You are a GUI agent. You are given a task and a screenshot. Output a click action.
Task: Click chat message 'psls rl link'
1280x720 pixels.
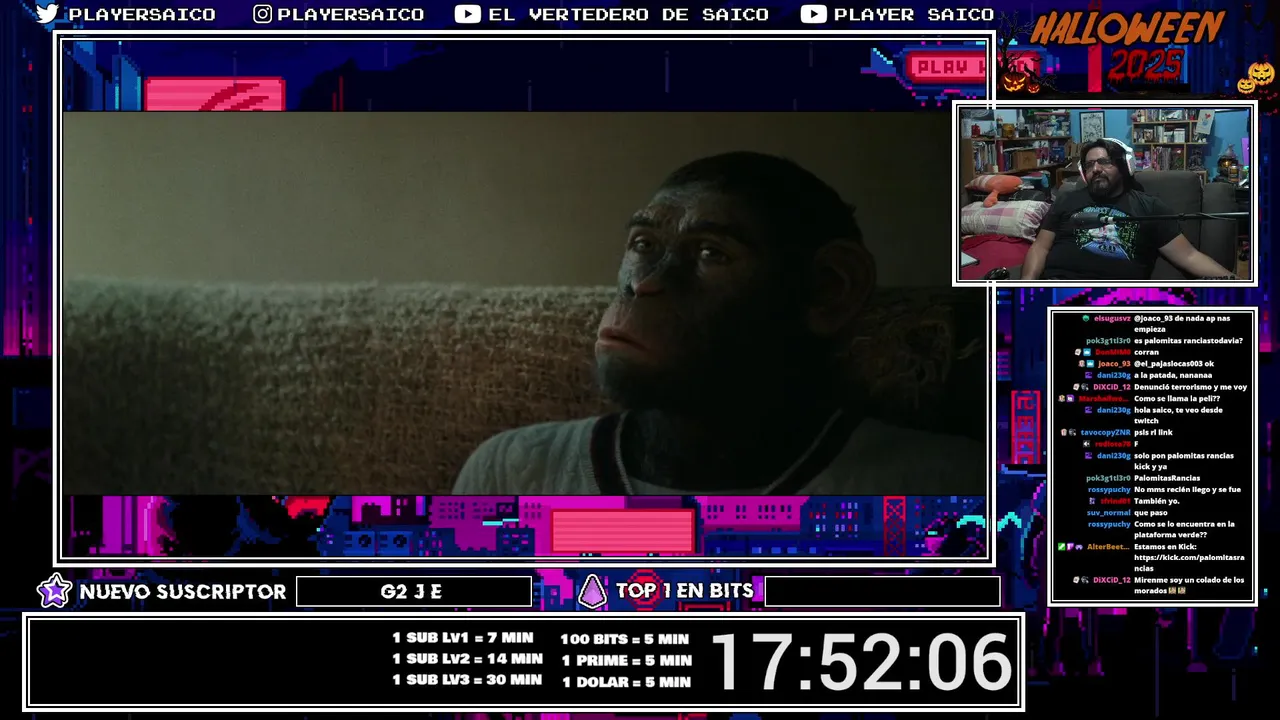pyautogui.click(x=1153, y=432)
